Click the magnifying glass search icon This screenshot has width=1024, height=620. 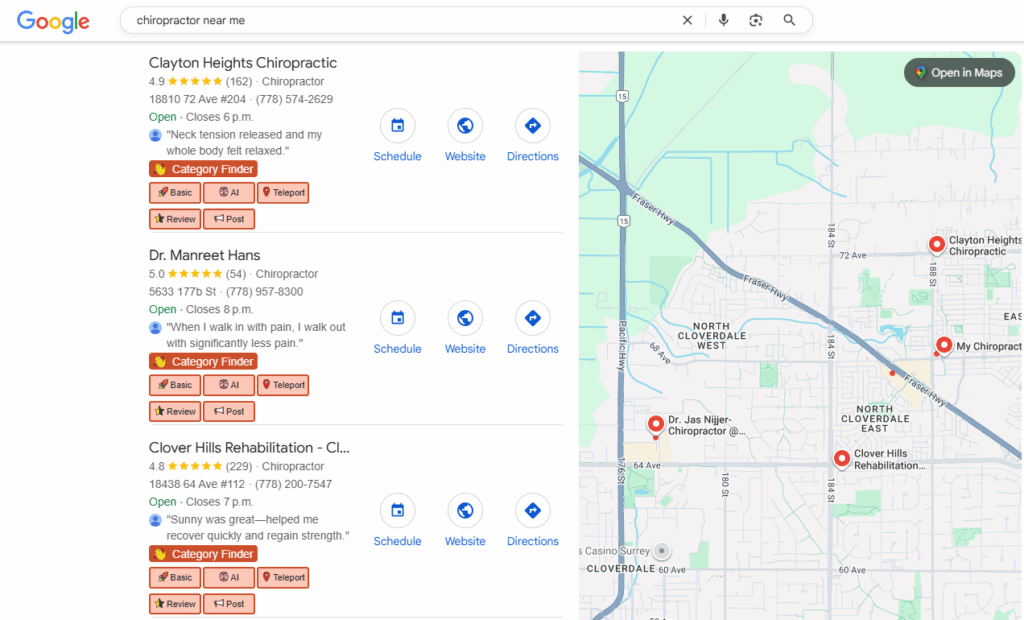(x=789, y=20)
